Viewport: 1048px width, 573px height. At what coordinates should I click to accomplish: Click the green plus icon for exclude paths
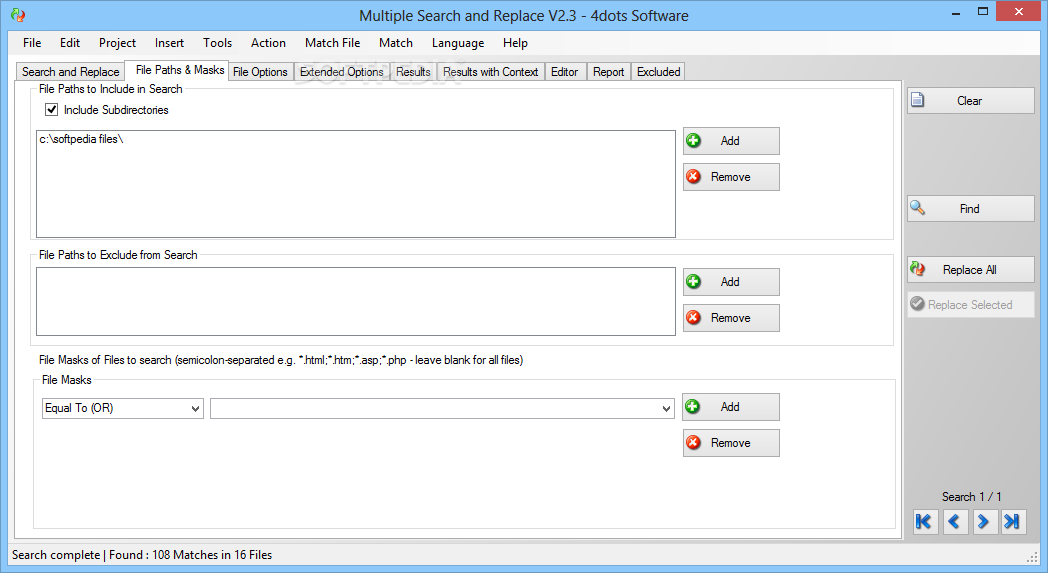pos(694,281)
